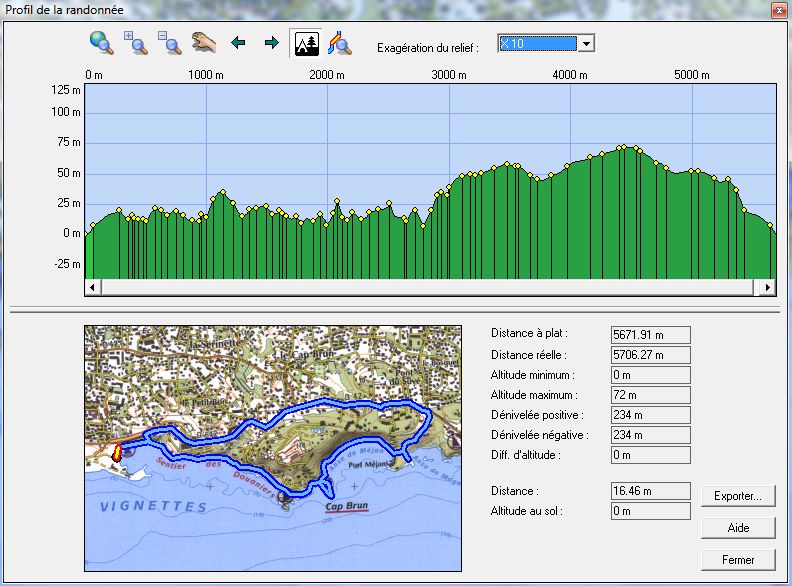Click the 'Dénivelée positive :' label
792x586 pixels.
537,415
